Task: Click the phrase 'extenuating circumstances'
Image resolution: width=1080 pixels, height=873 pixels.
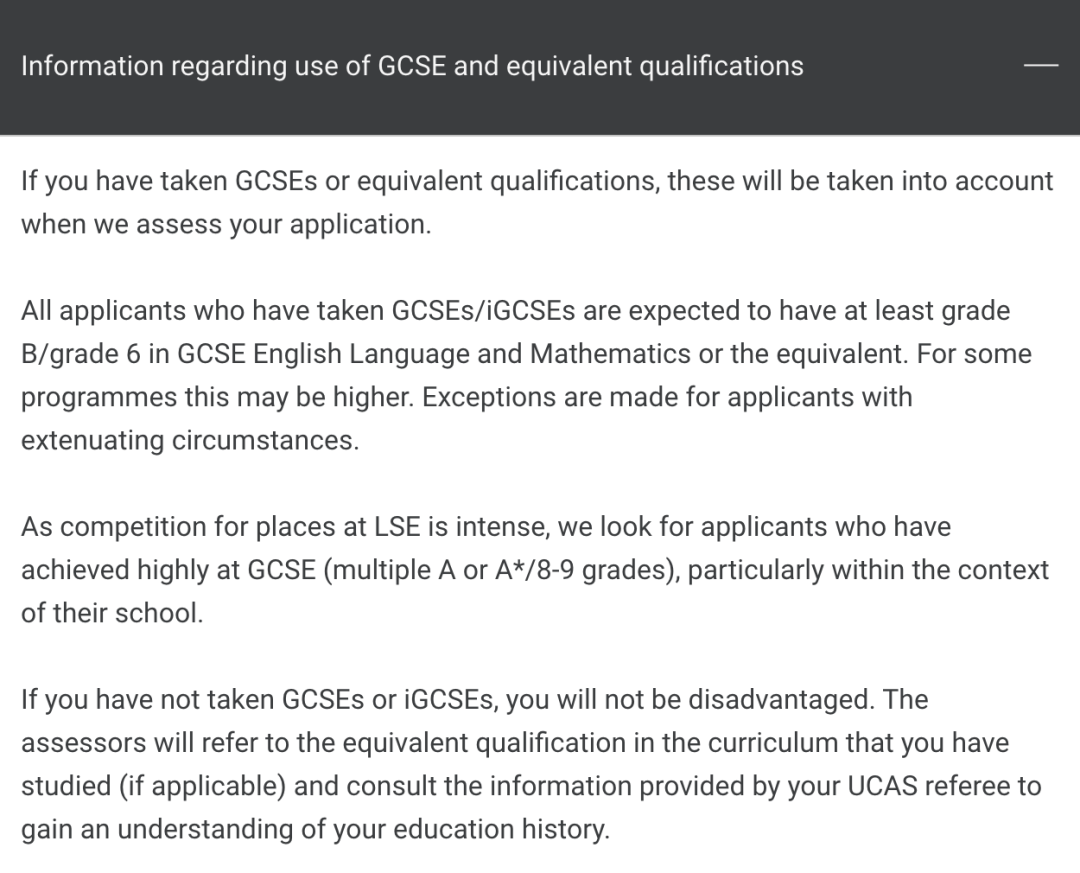Action: click(190, 441)
